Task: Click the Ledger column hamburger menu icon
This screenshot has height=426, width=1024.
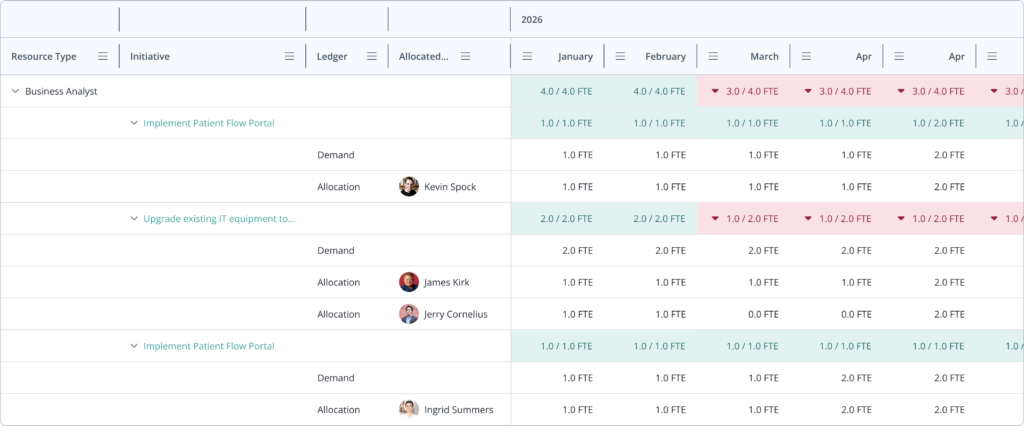Action: click(372, 57)
